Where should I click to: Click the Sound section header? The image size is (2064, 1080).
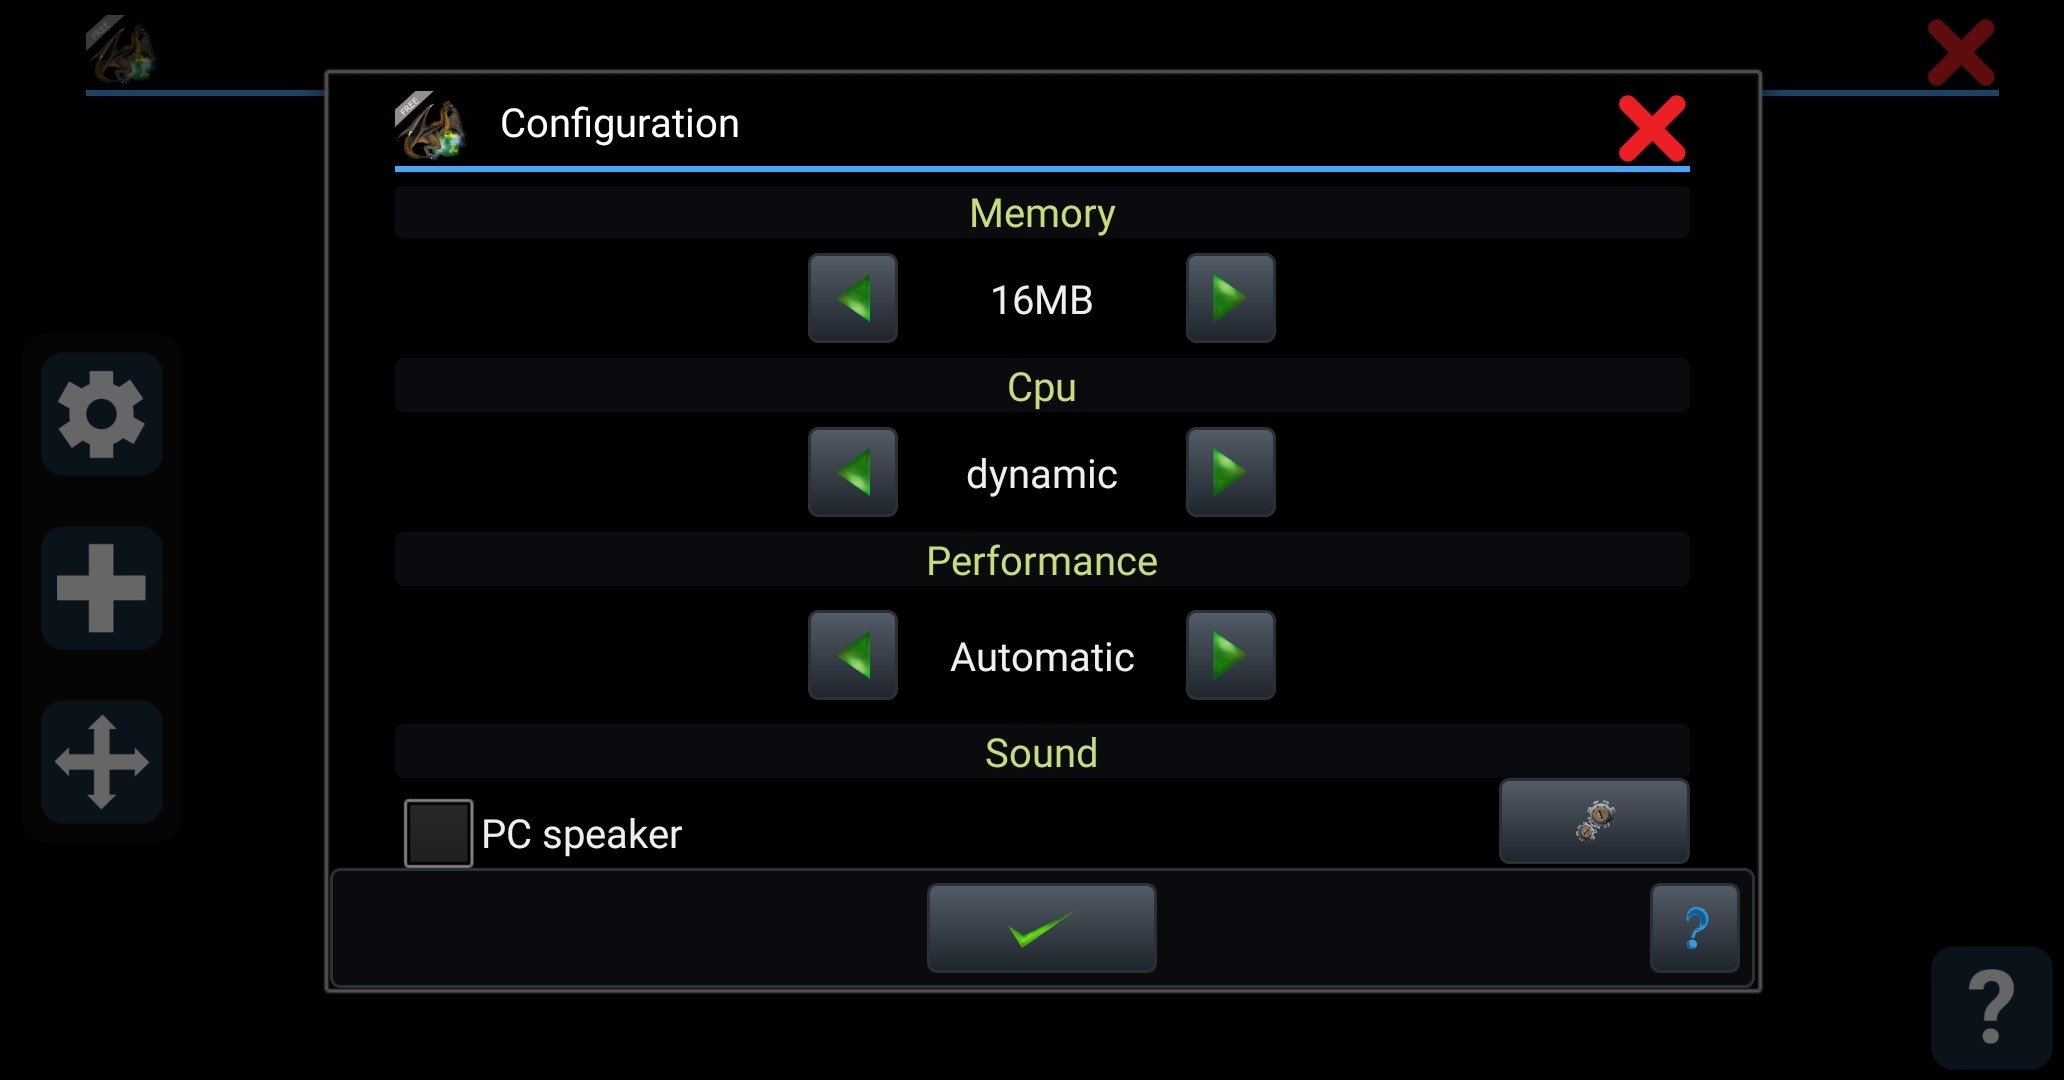[x=1042, y=752]
